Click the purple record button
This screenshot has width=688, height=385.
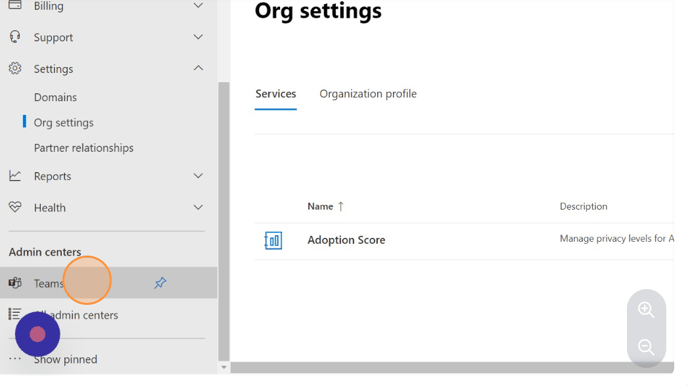tap(37, 335)
